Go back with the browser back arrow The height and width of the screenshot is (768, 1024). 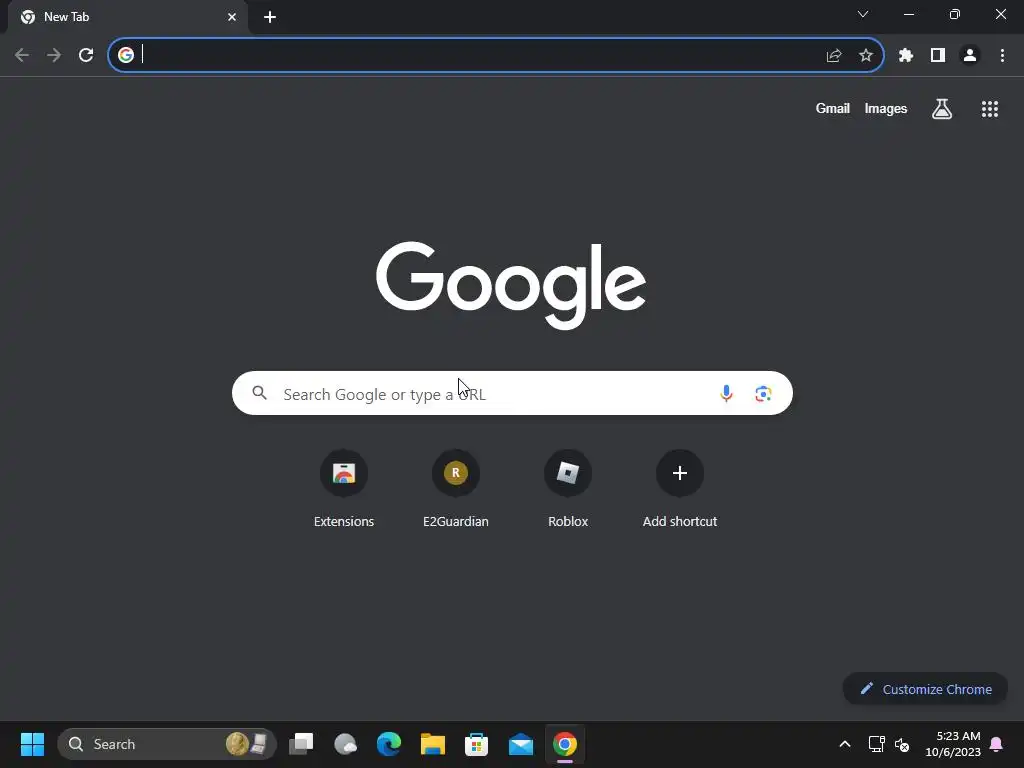(22, 56)
